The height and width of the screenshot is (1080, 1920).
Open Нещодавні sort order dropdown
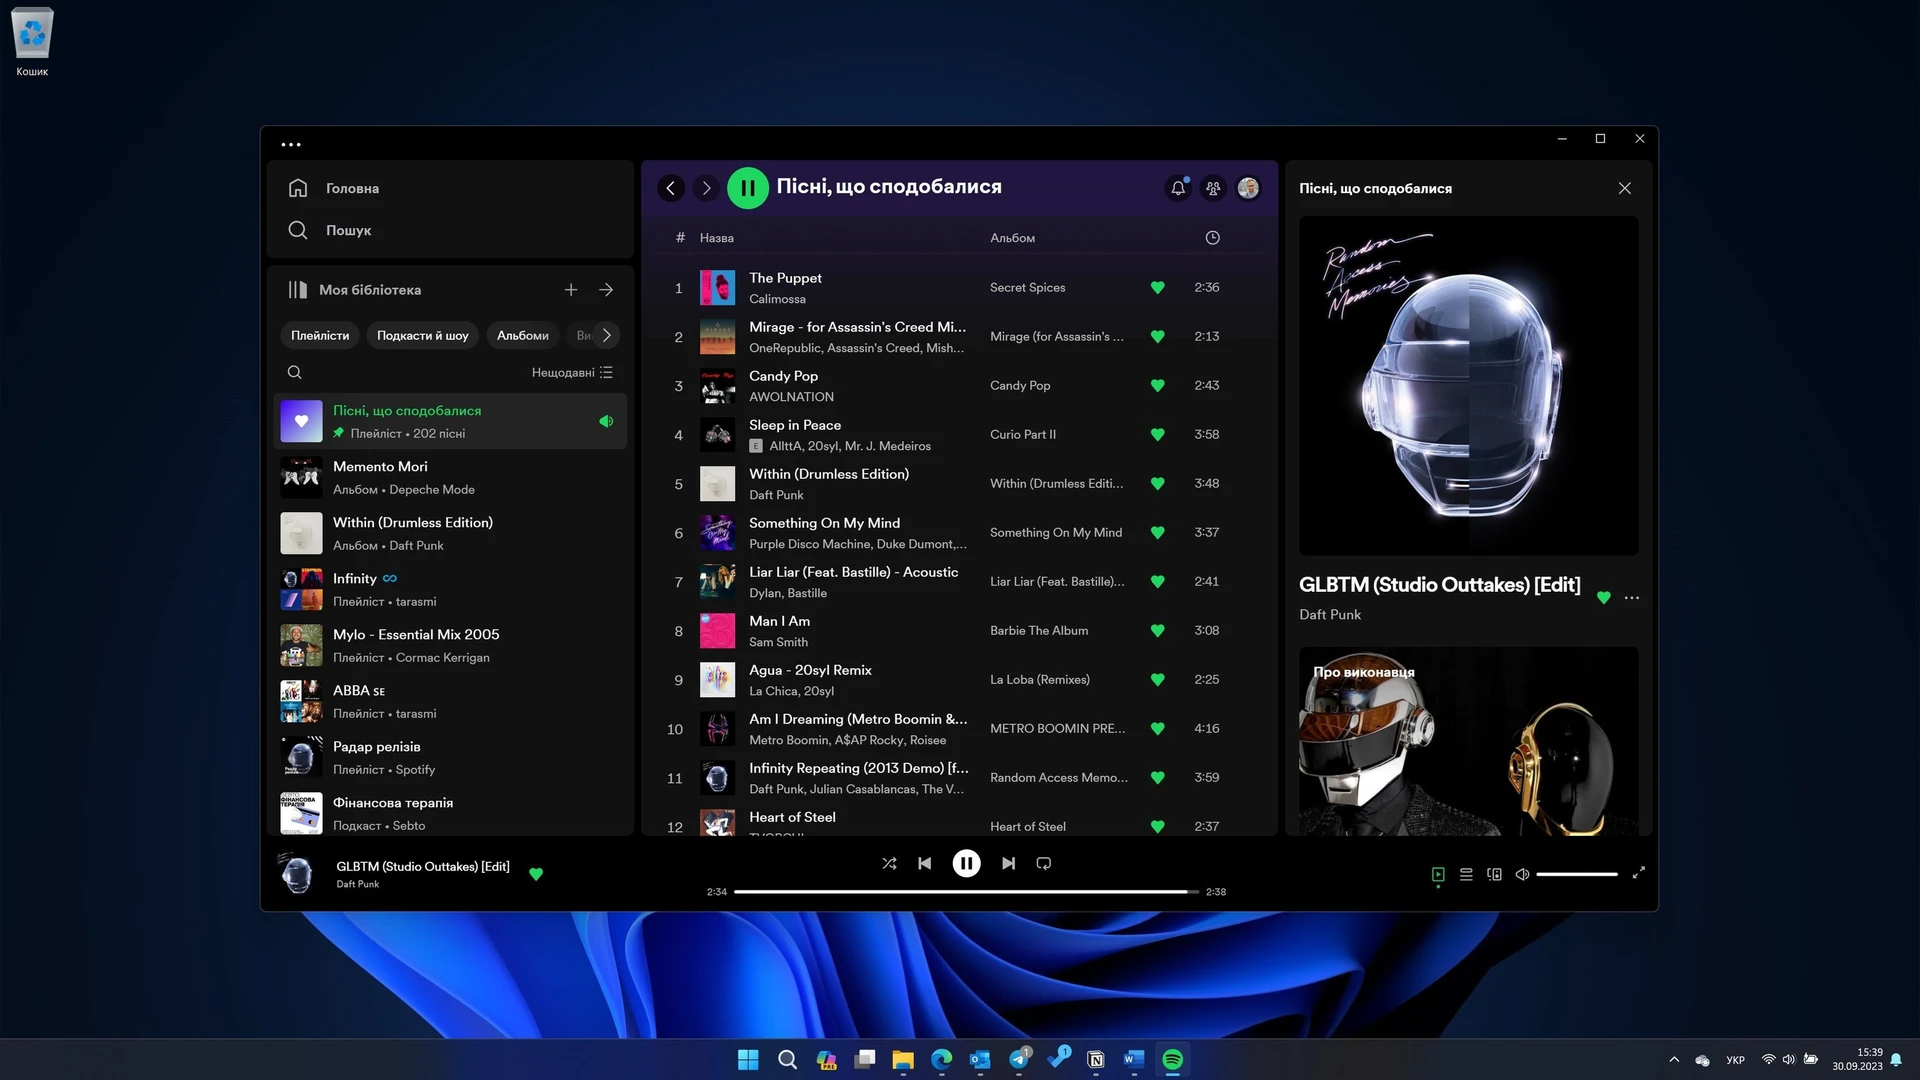pyautogui.click(x=572, y=372)
